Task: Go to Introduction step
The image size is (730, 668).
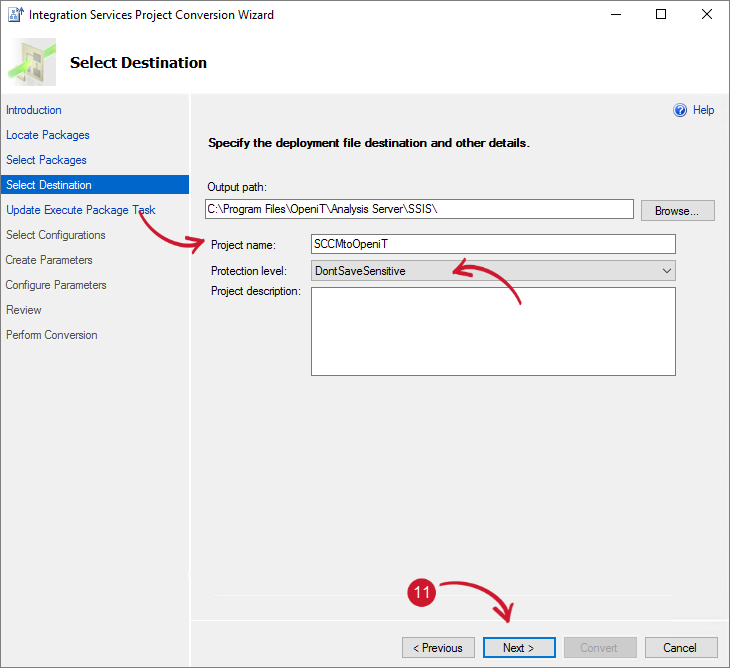Action: (x=34, y=110)
